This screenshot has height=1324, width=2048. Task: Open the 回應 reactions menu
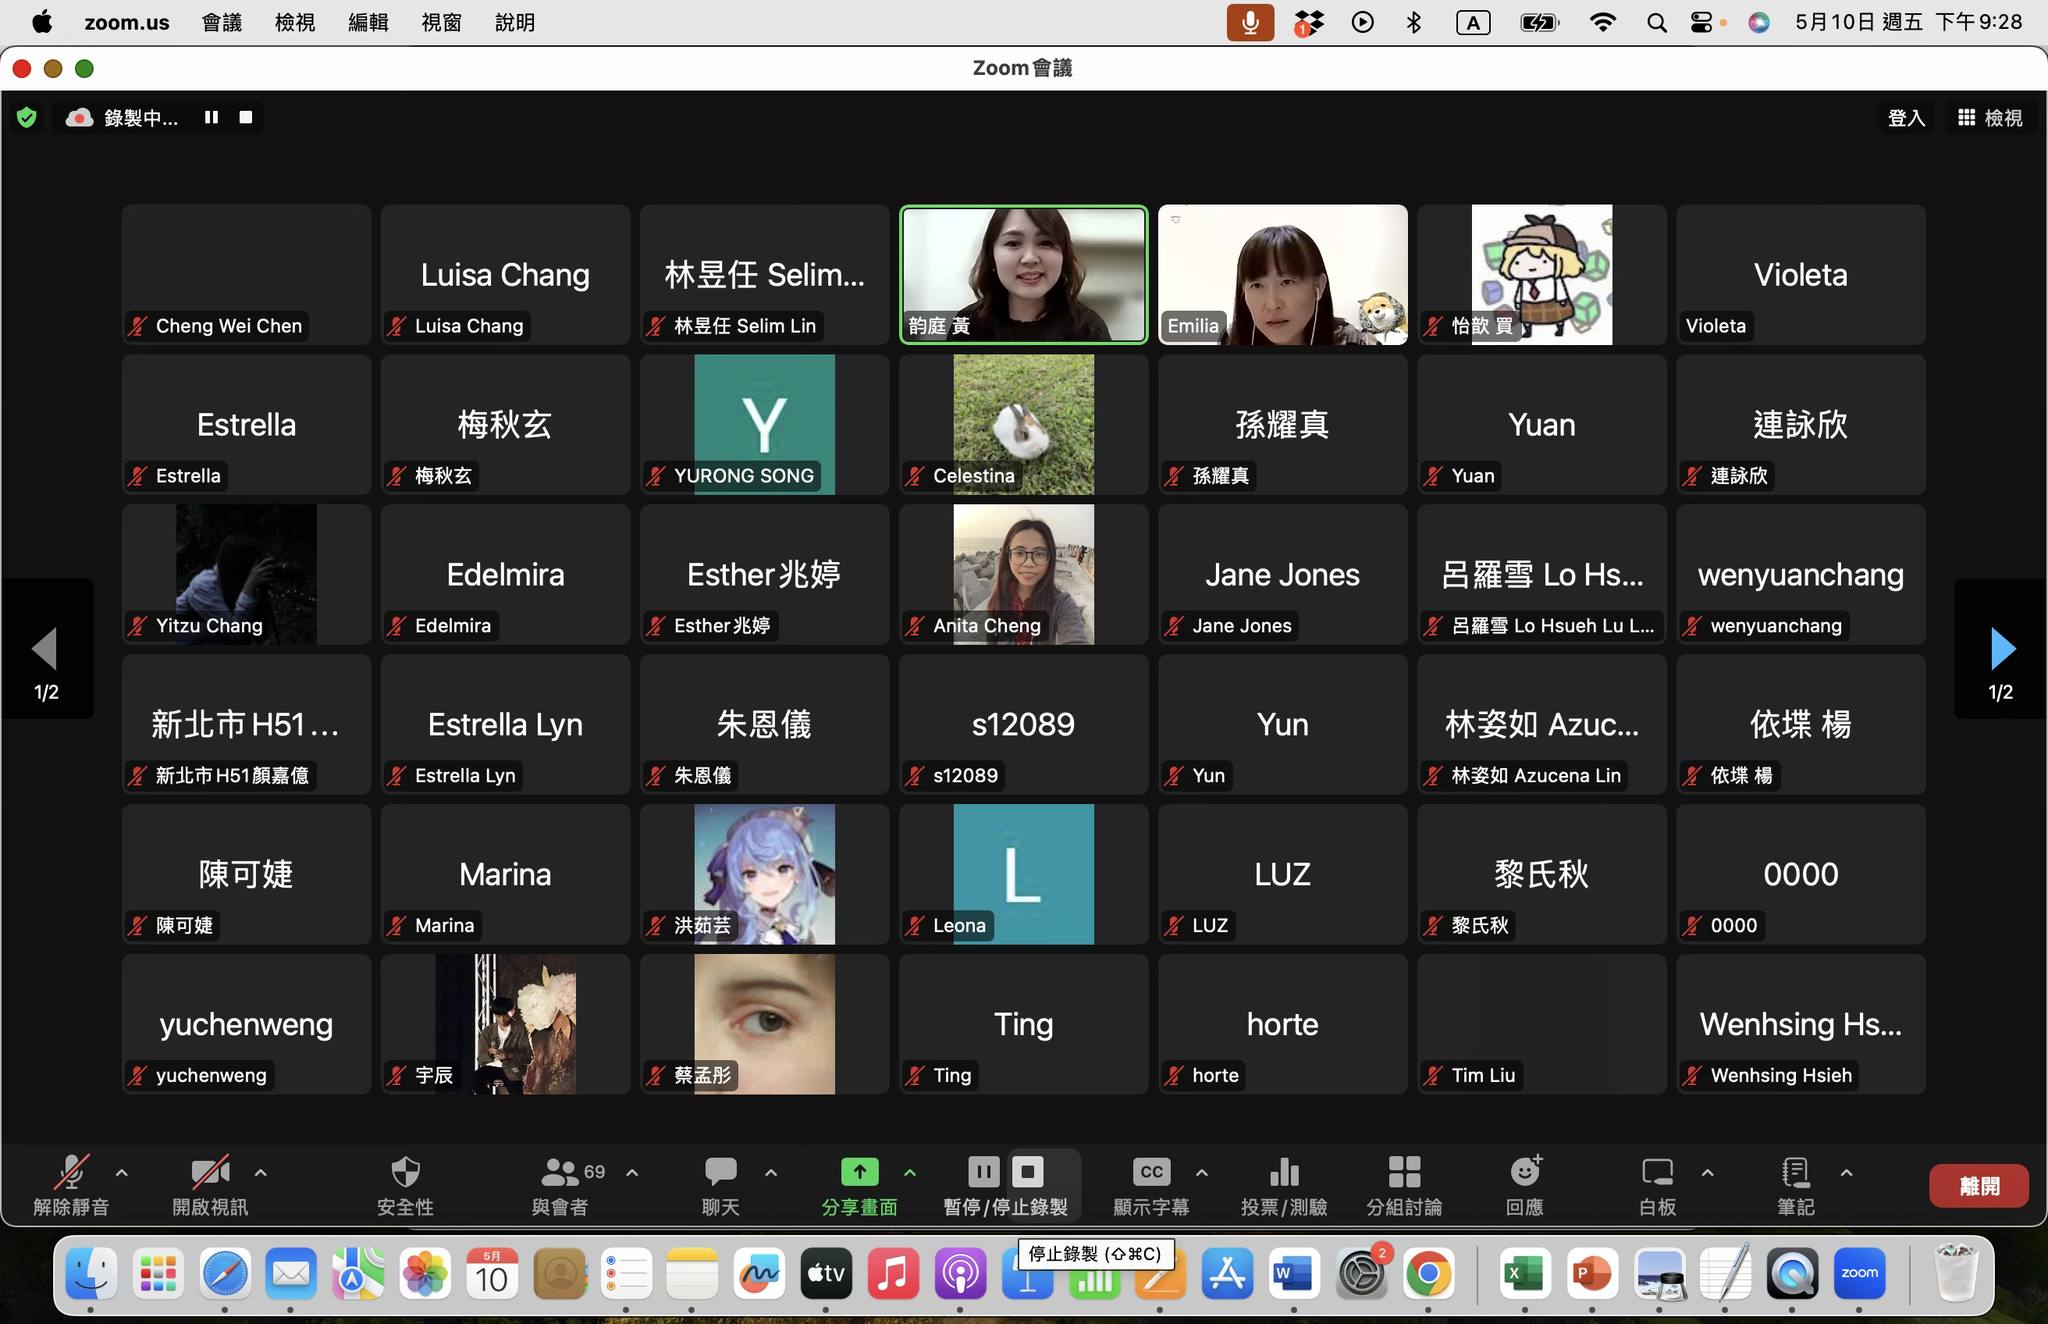point(1525,1186)
